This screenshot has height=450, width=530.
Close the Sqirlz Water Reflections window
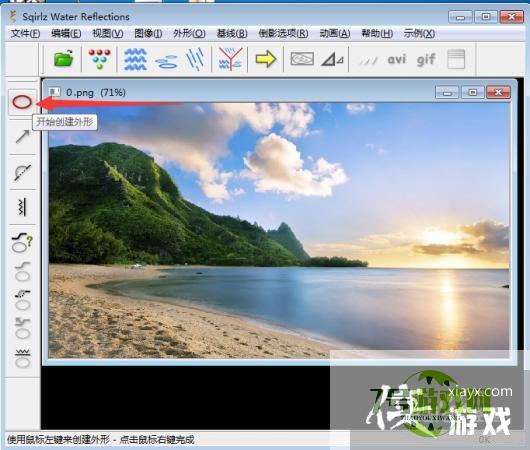click(512, 17)
